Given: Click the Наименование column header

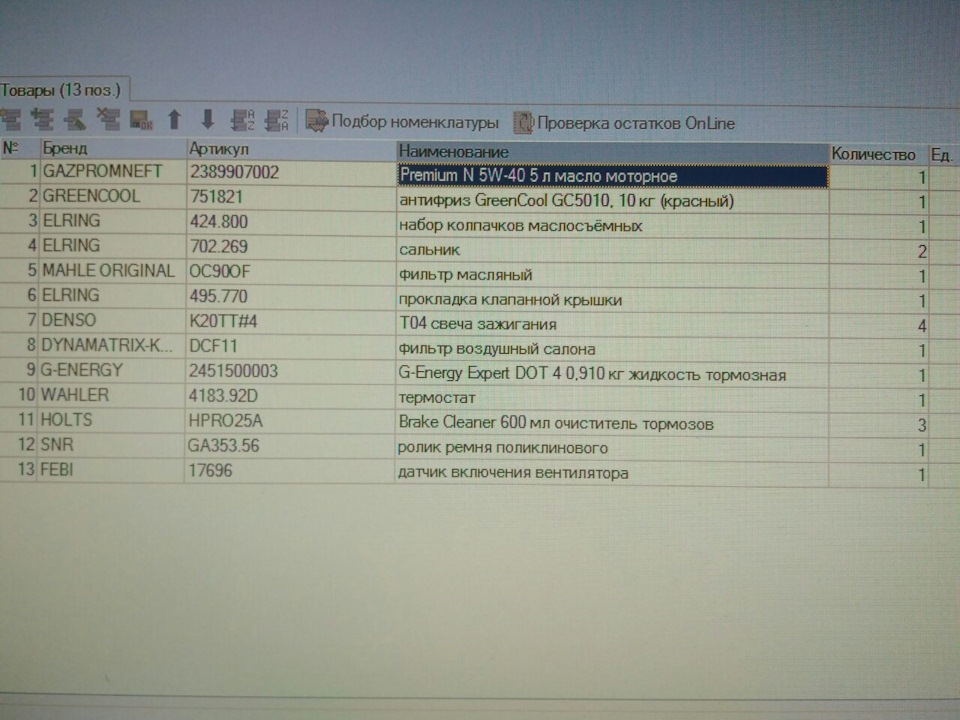Looking at the screenshot, I should click(x=612, y=152).
